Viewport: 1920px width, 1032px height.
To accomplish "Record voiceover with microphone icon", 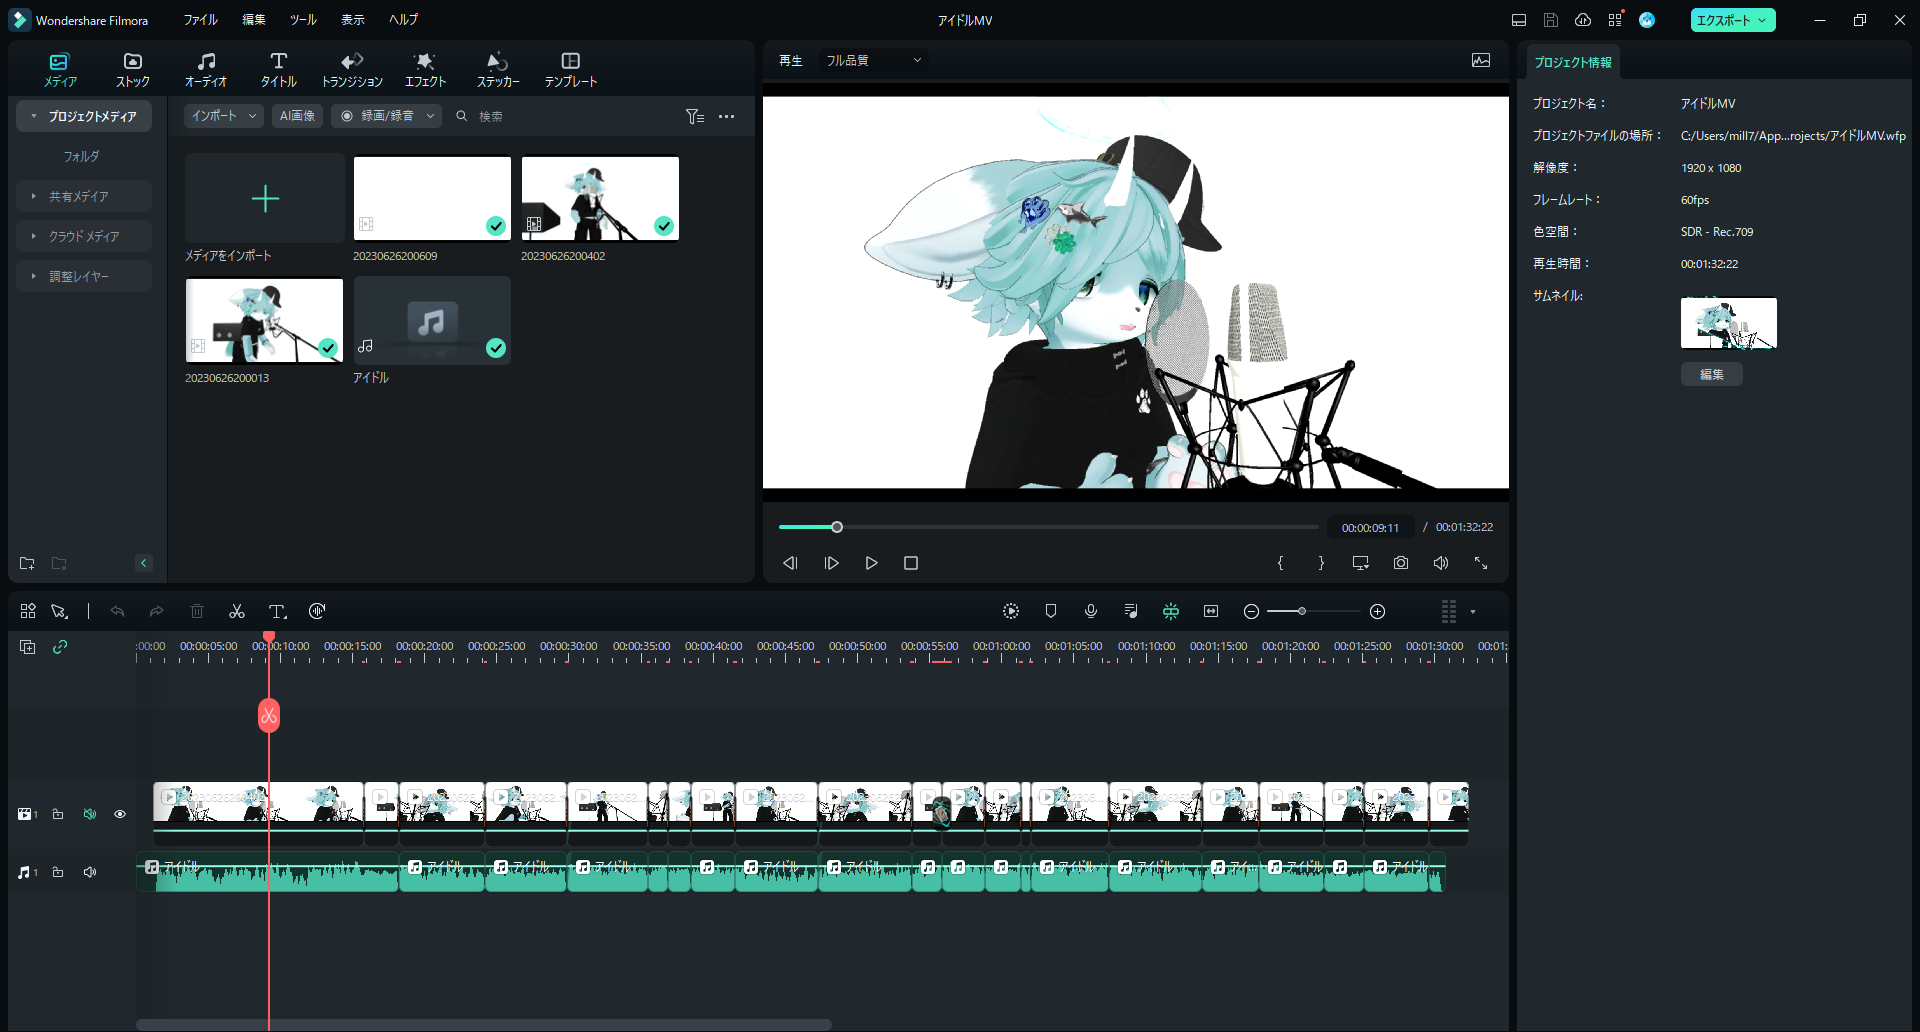I will tap(1091, 611).
